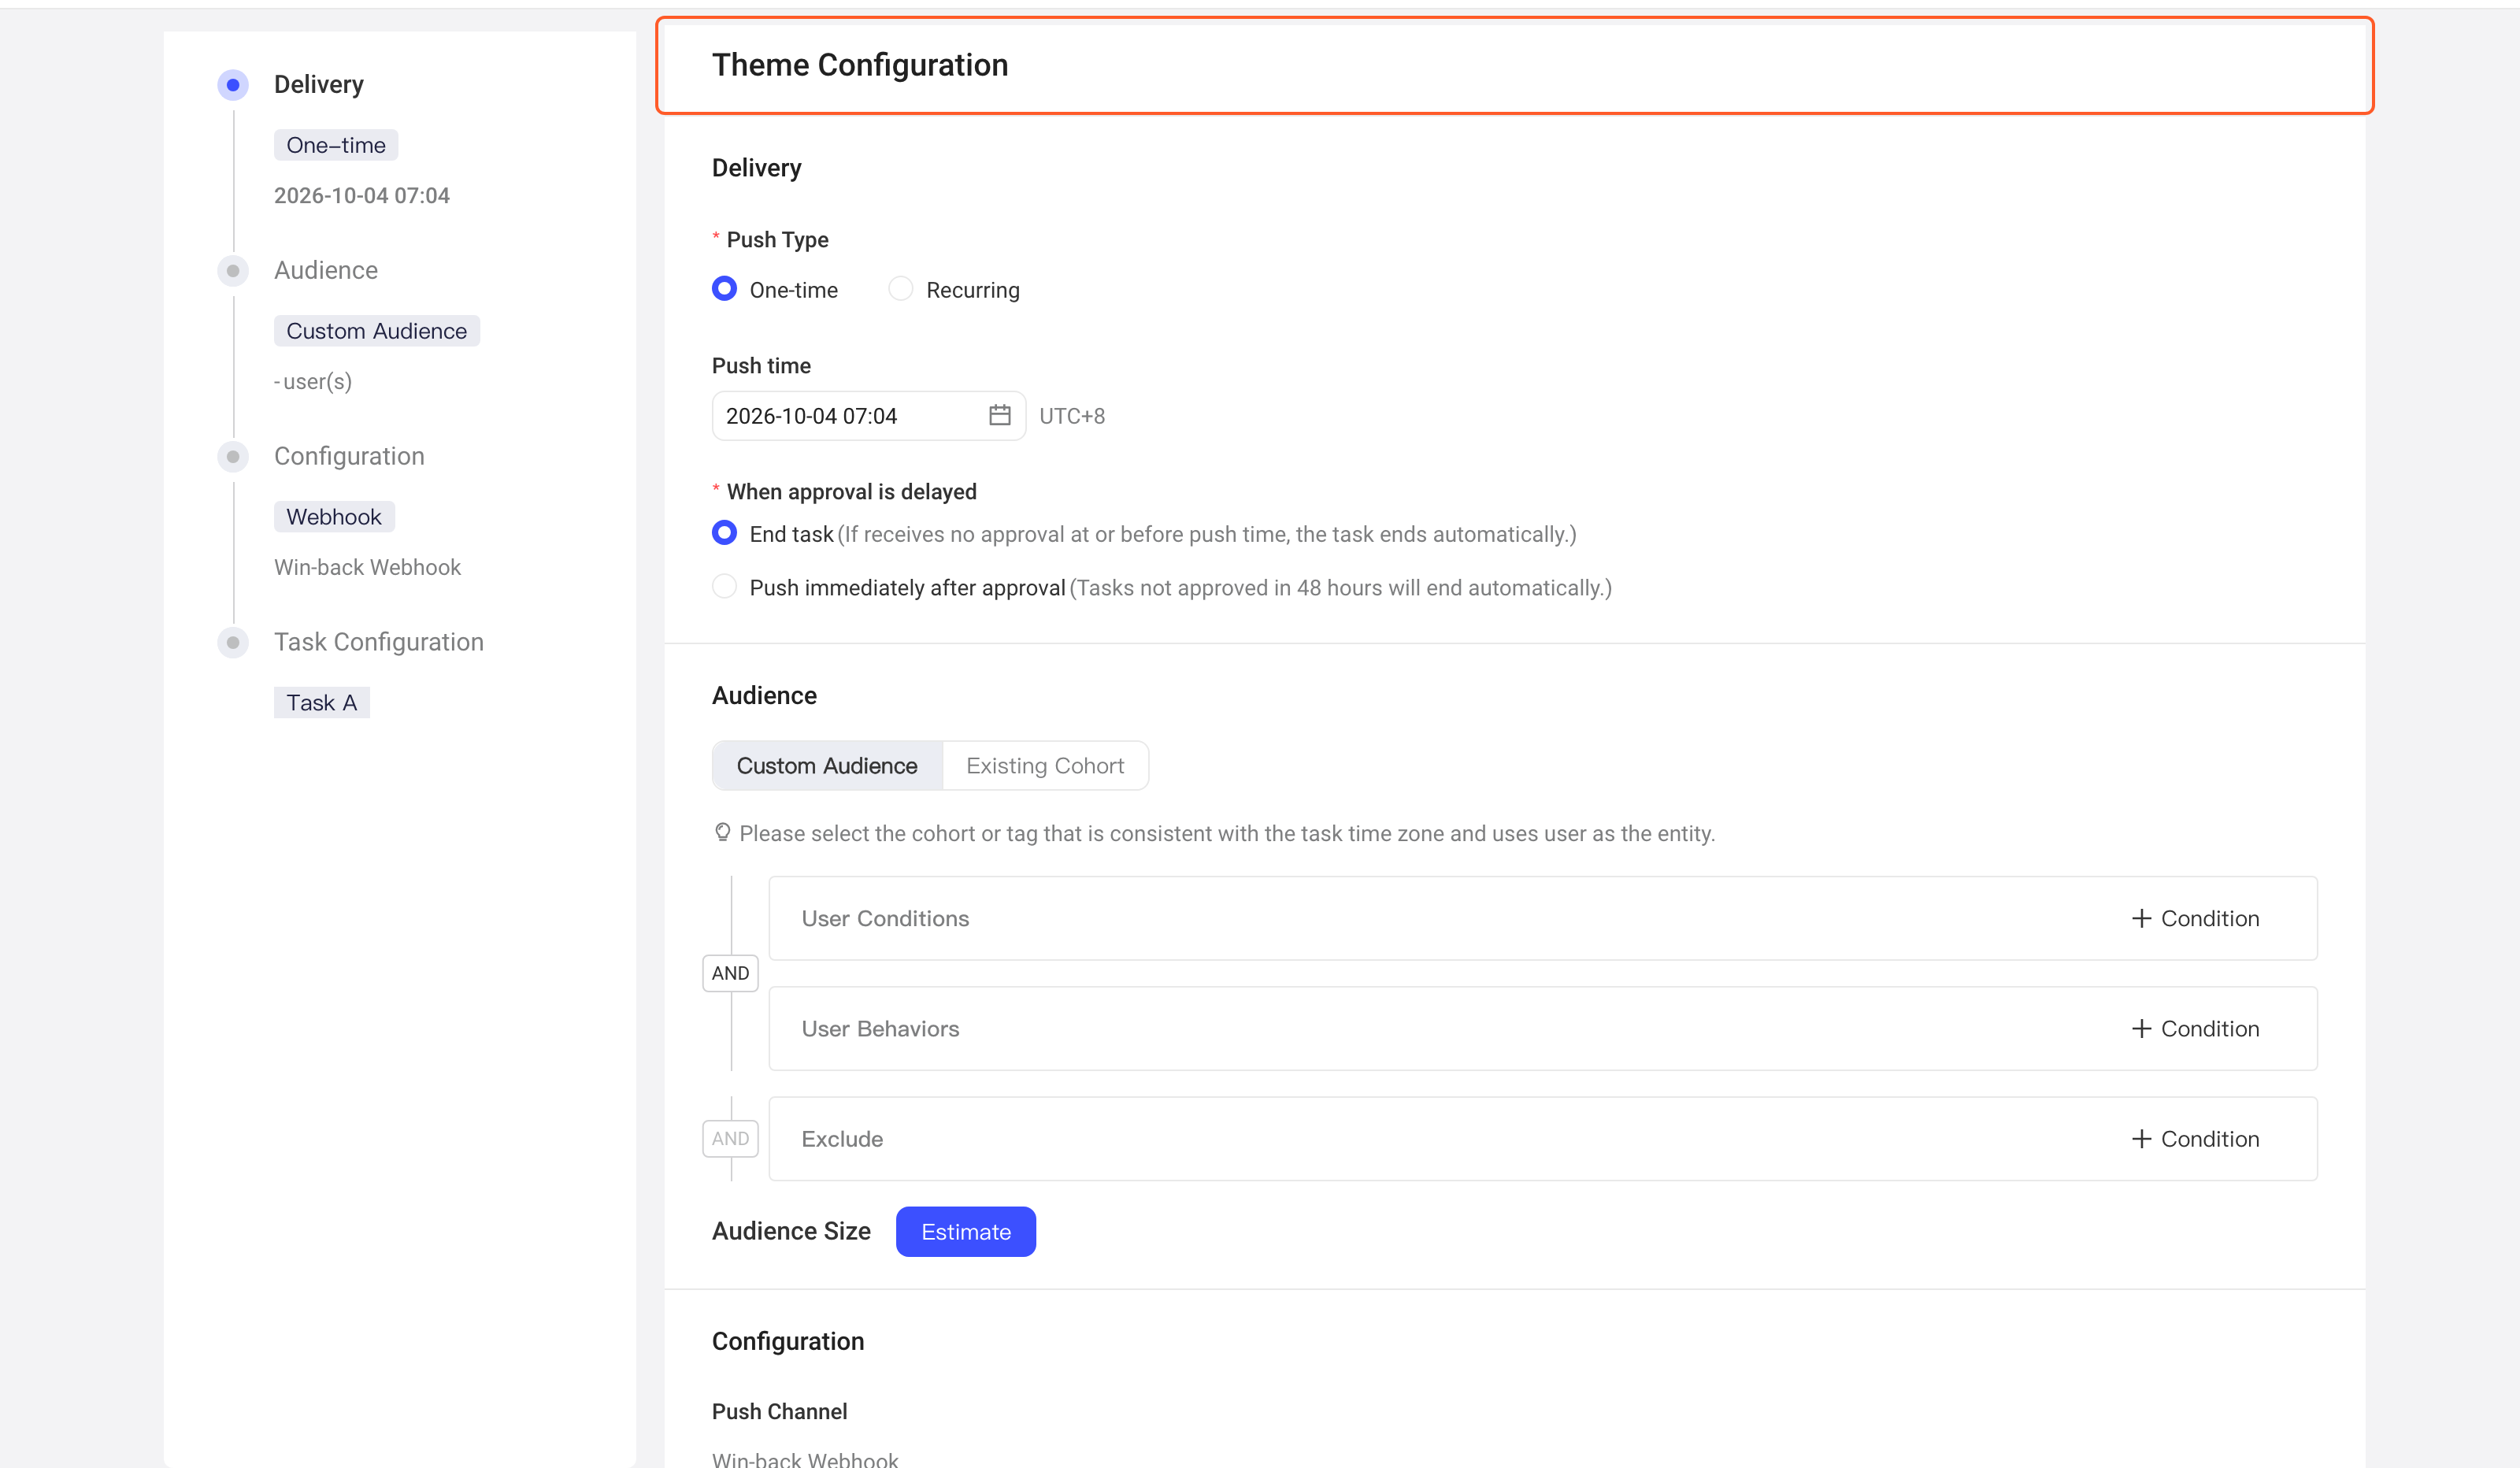The height and width of the screenshot is (1468, 2520).
Task: Click Win-back Webhook text in sidebar
Action: pos(367,567)
